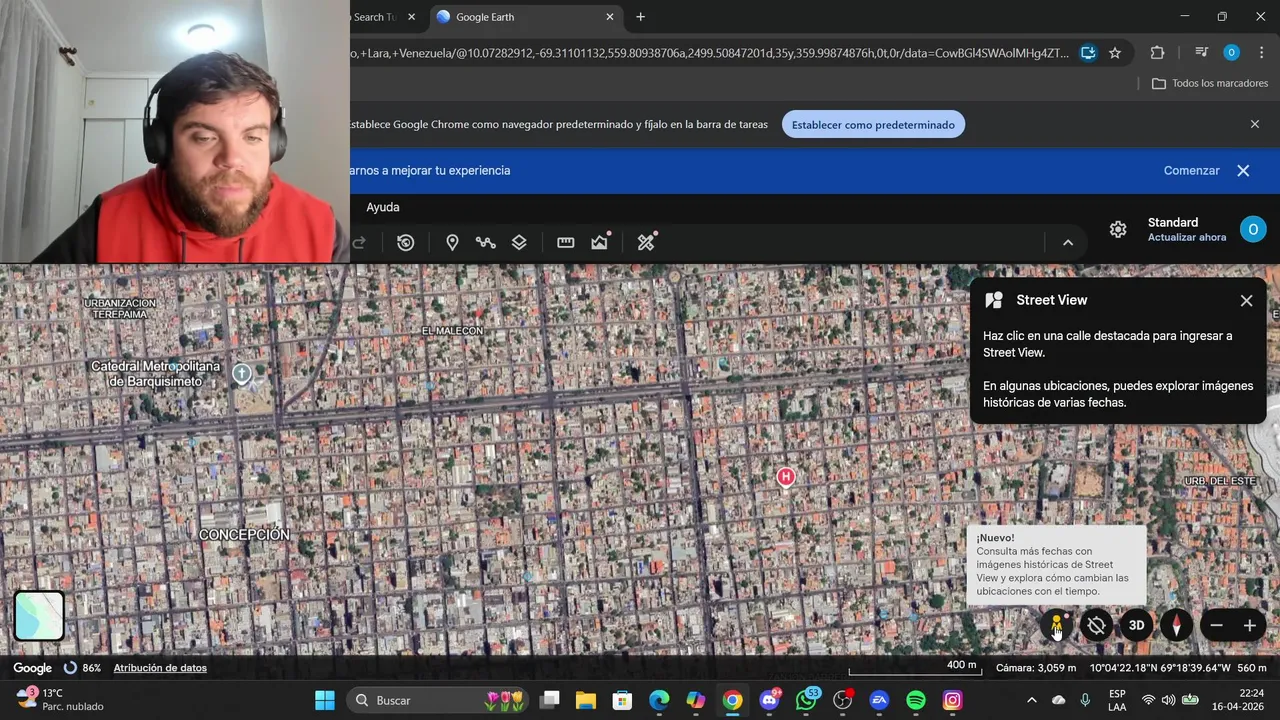
Task: Bookmark page with star icon
Action: (x=1115, y=53)
